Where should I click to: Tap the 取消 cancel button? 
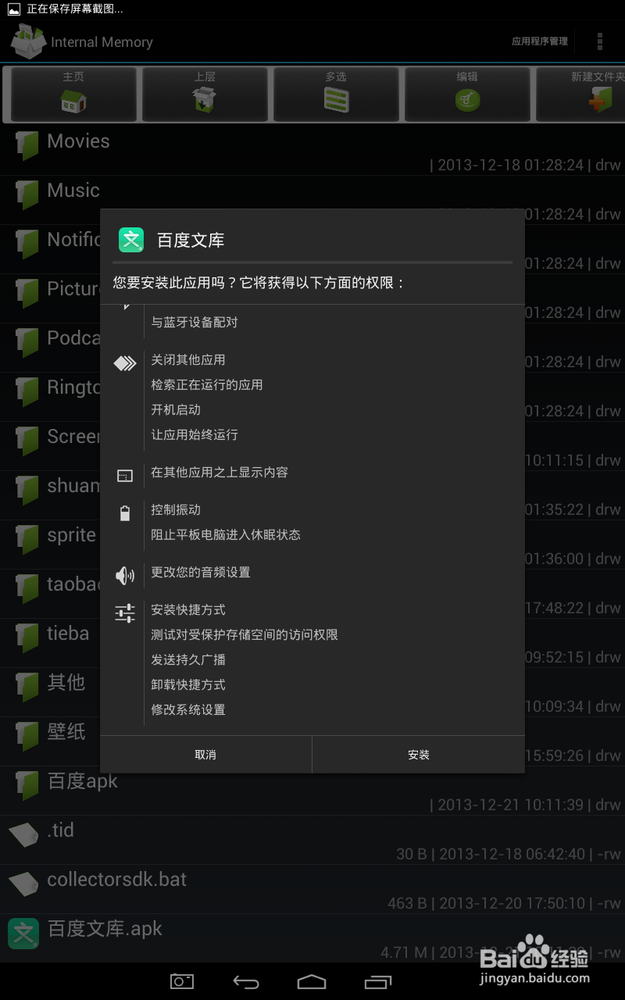(x=205, y=754)
